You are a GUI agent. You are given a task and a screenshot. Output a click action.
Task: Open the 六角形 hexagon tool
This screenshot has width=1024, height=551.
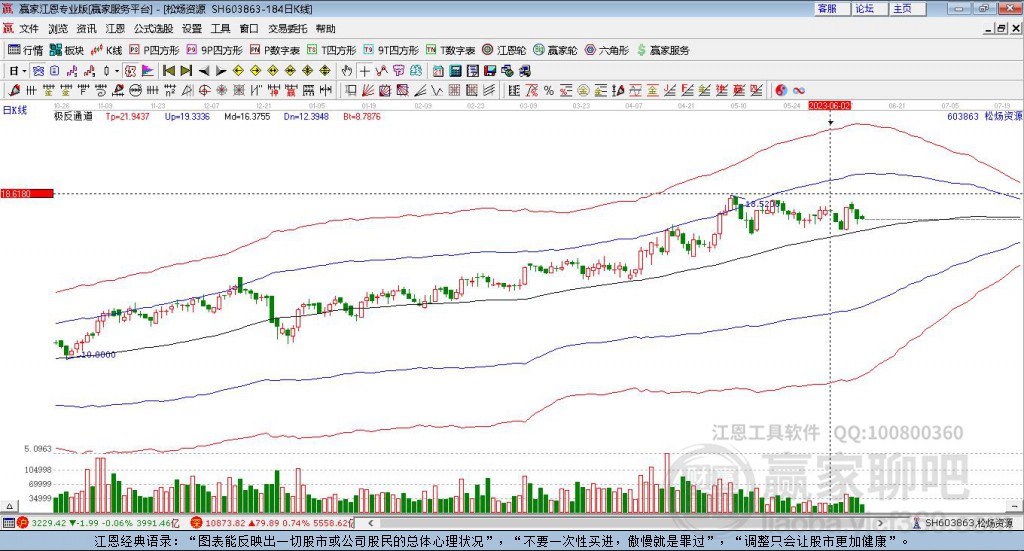point(607,50)
